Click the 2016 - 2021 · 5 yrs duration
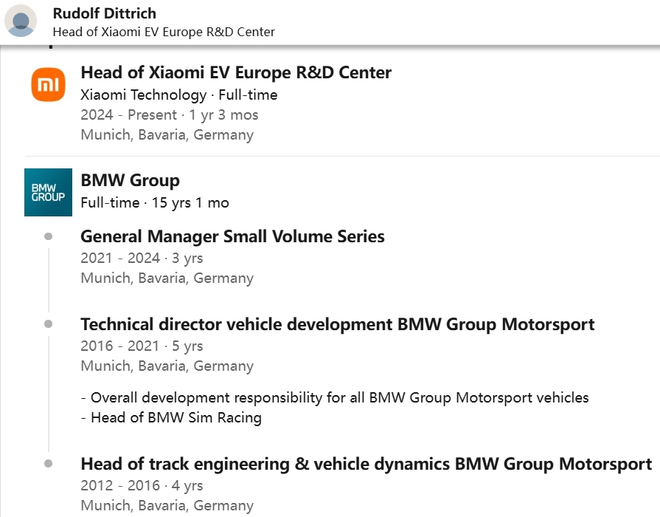The height and width of the screenshot is (517, 660). click(x=142, y=346)
